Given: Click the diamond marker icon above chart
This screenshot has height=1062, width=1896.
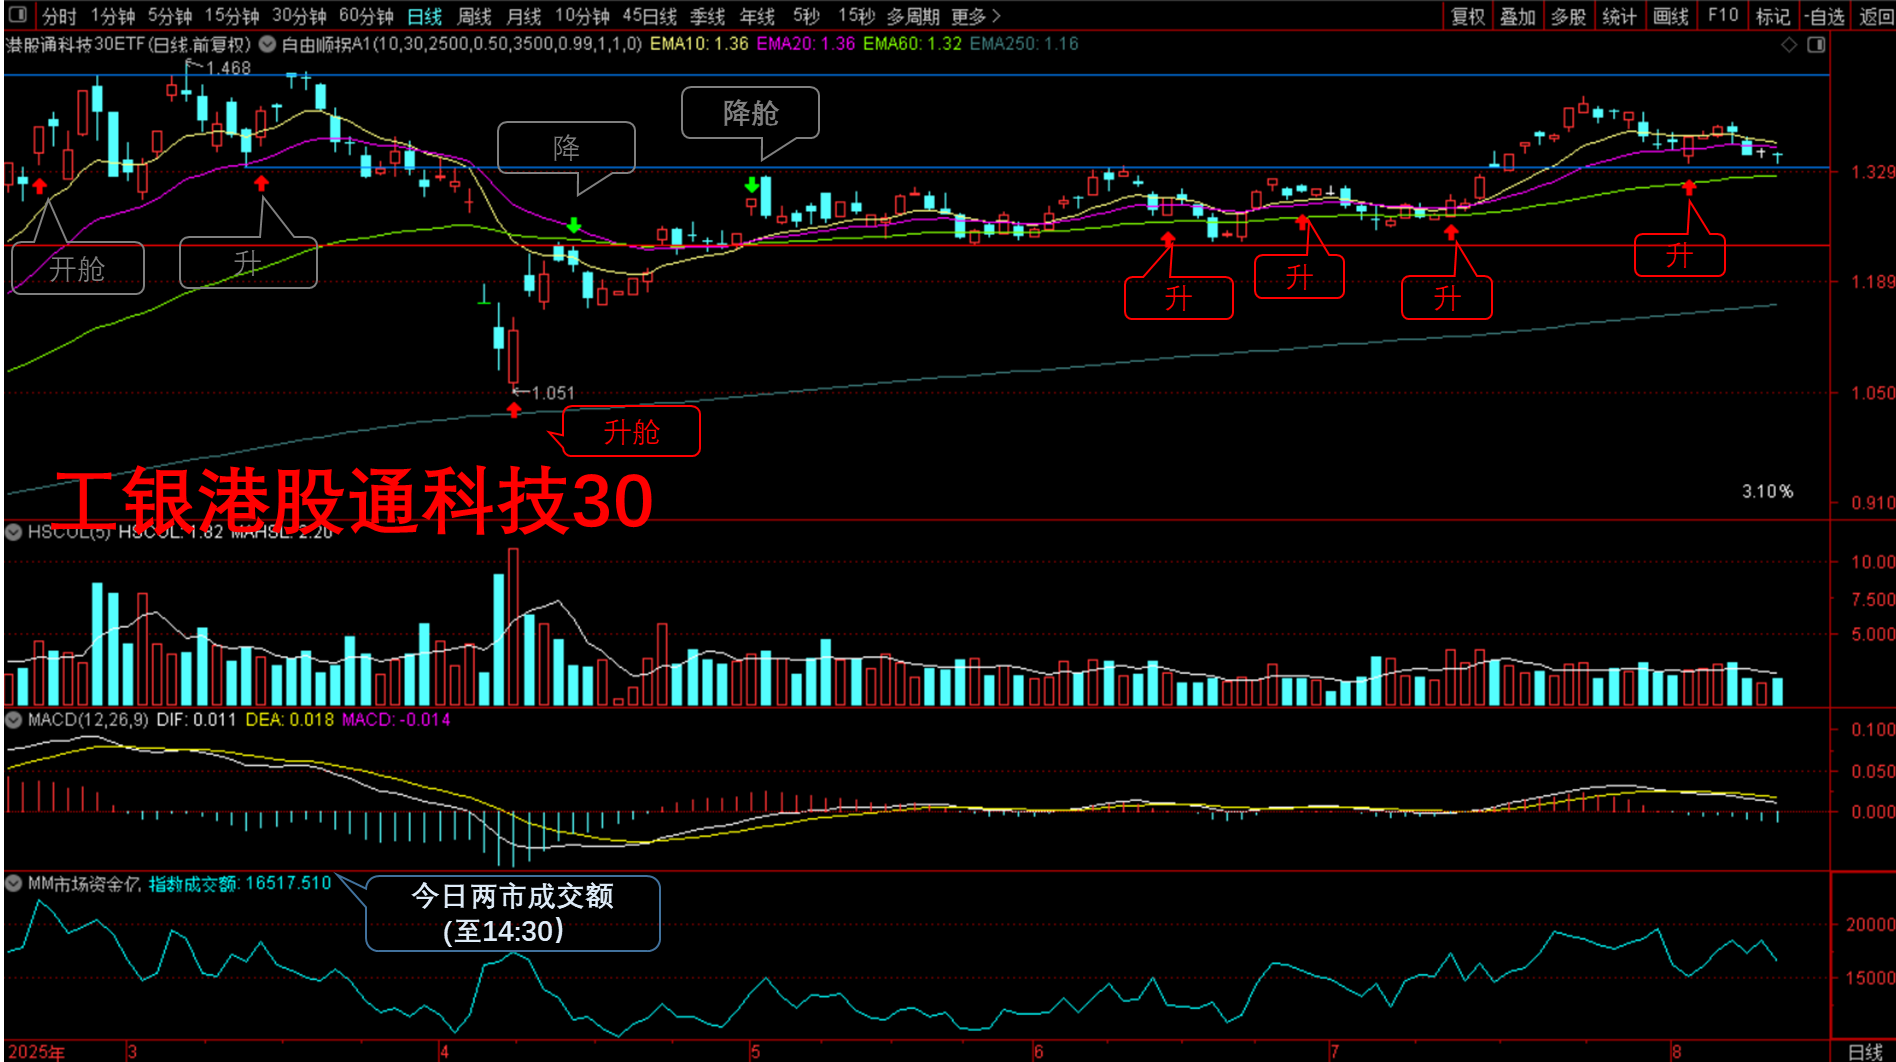Looking at the screenshot, I should point(1789,45).
